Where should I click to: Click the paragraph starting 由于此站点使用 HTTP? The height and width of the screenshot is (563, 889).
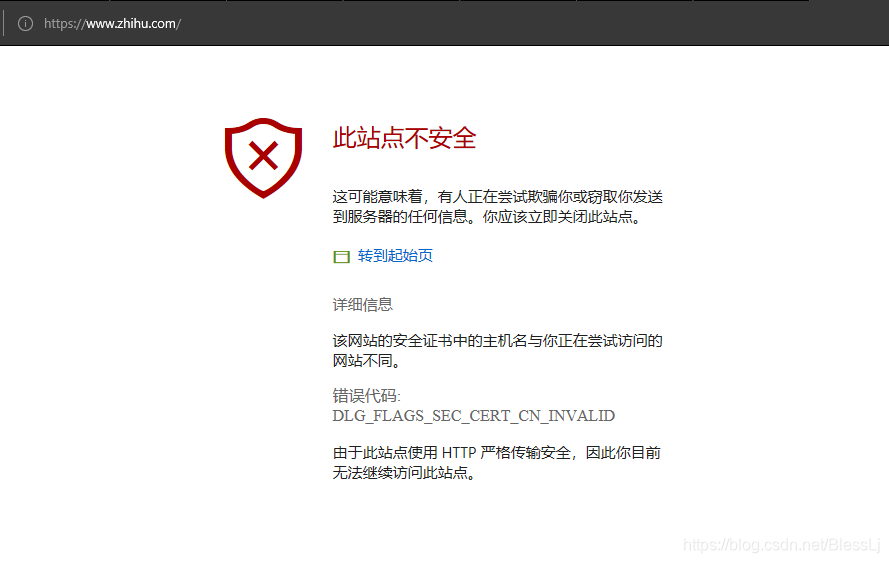click(x=497, y=462)
